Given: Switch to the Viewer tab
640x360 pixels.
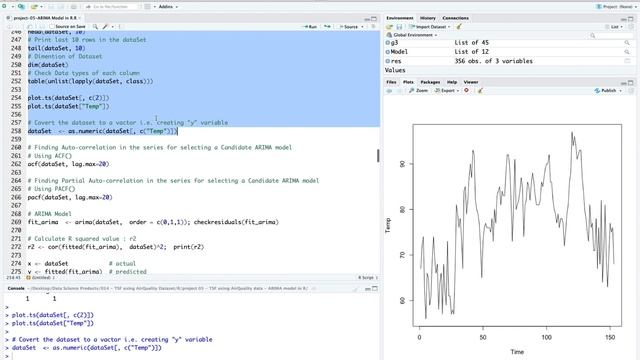Looking at the screenshot, I should pos(471,82).
